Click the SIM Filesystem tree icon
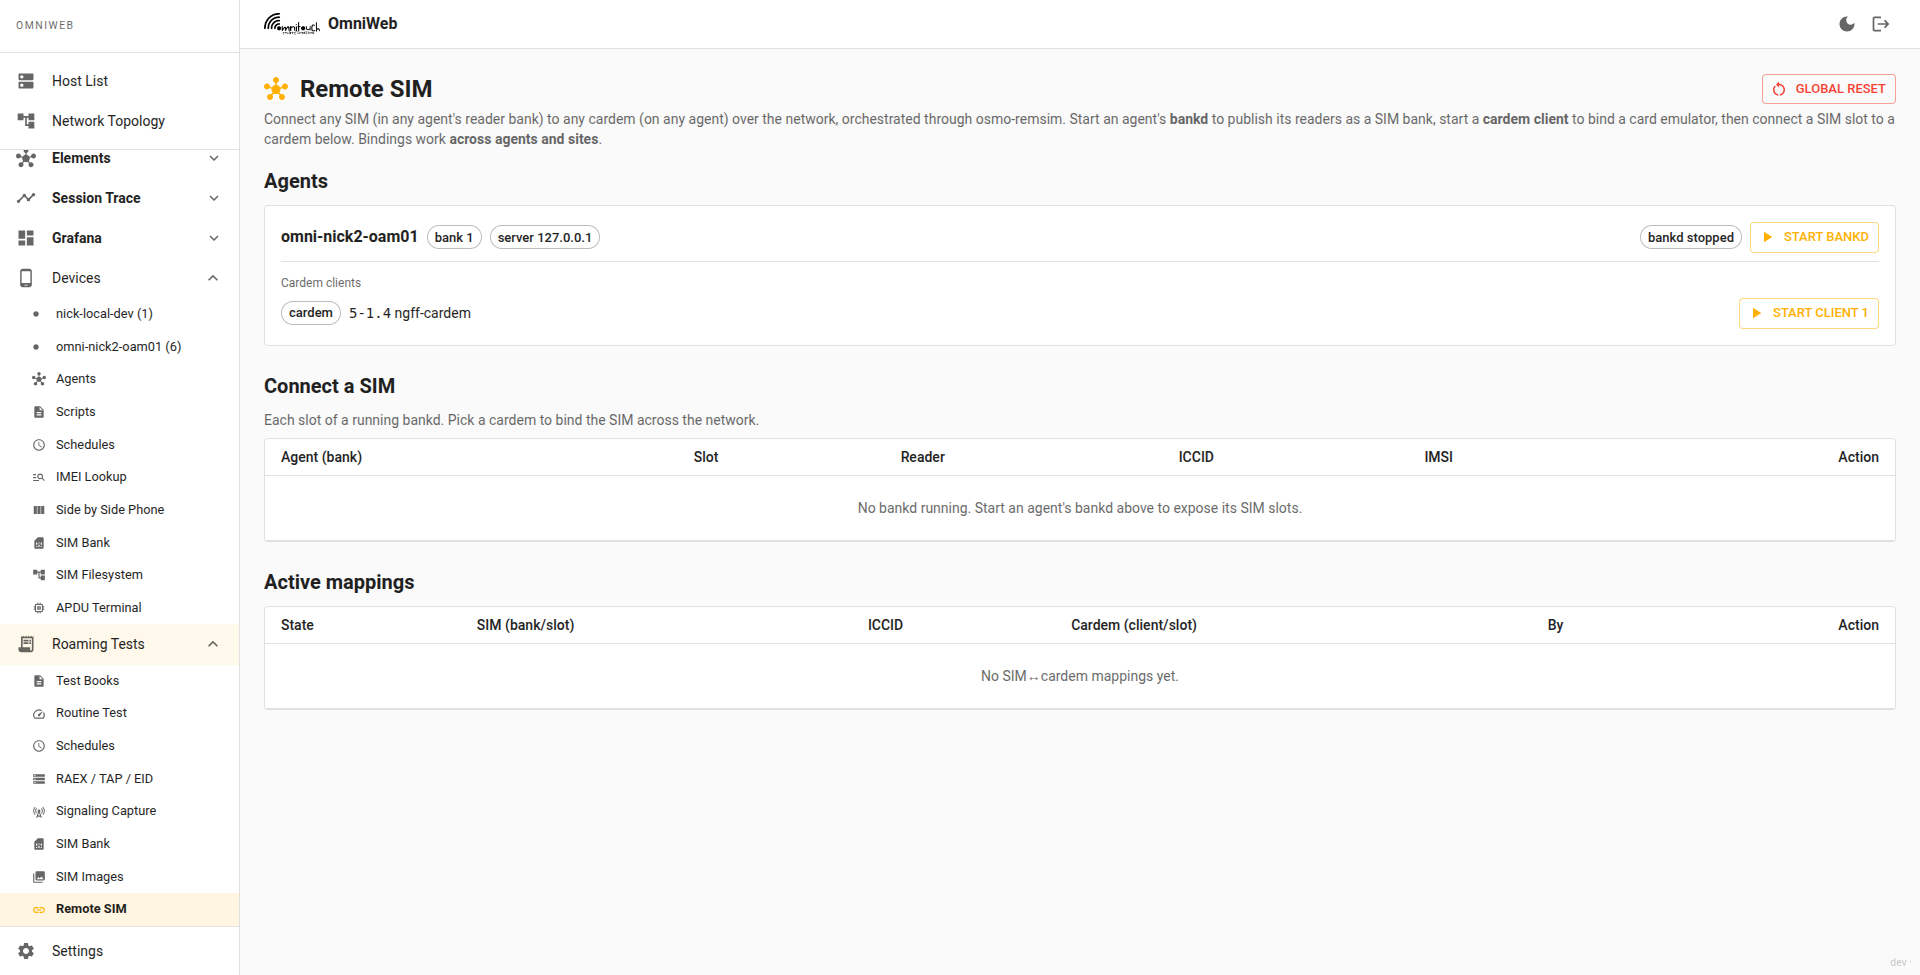The image size is (1920, 975). pyautogui.click(x=39, y=575)
